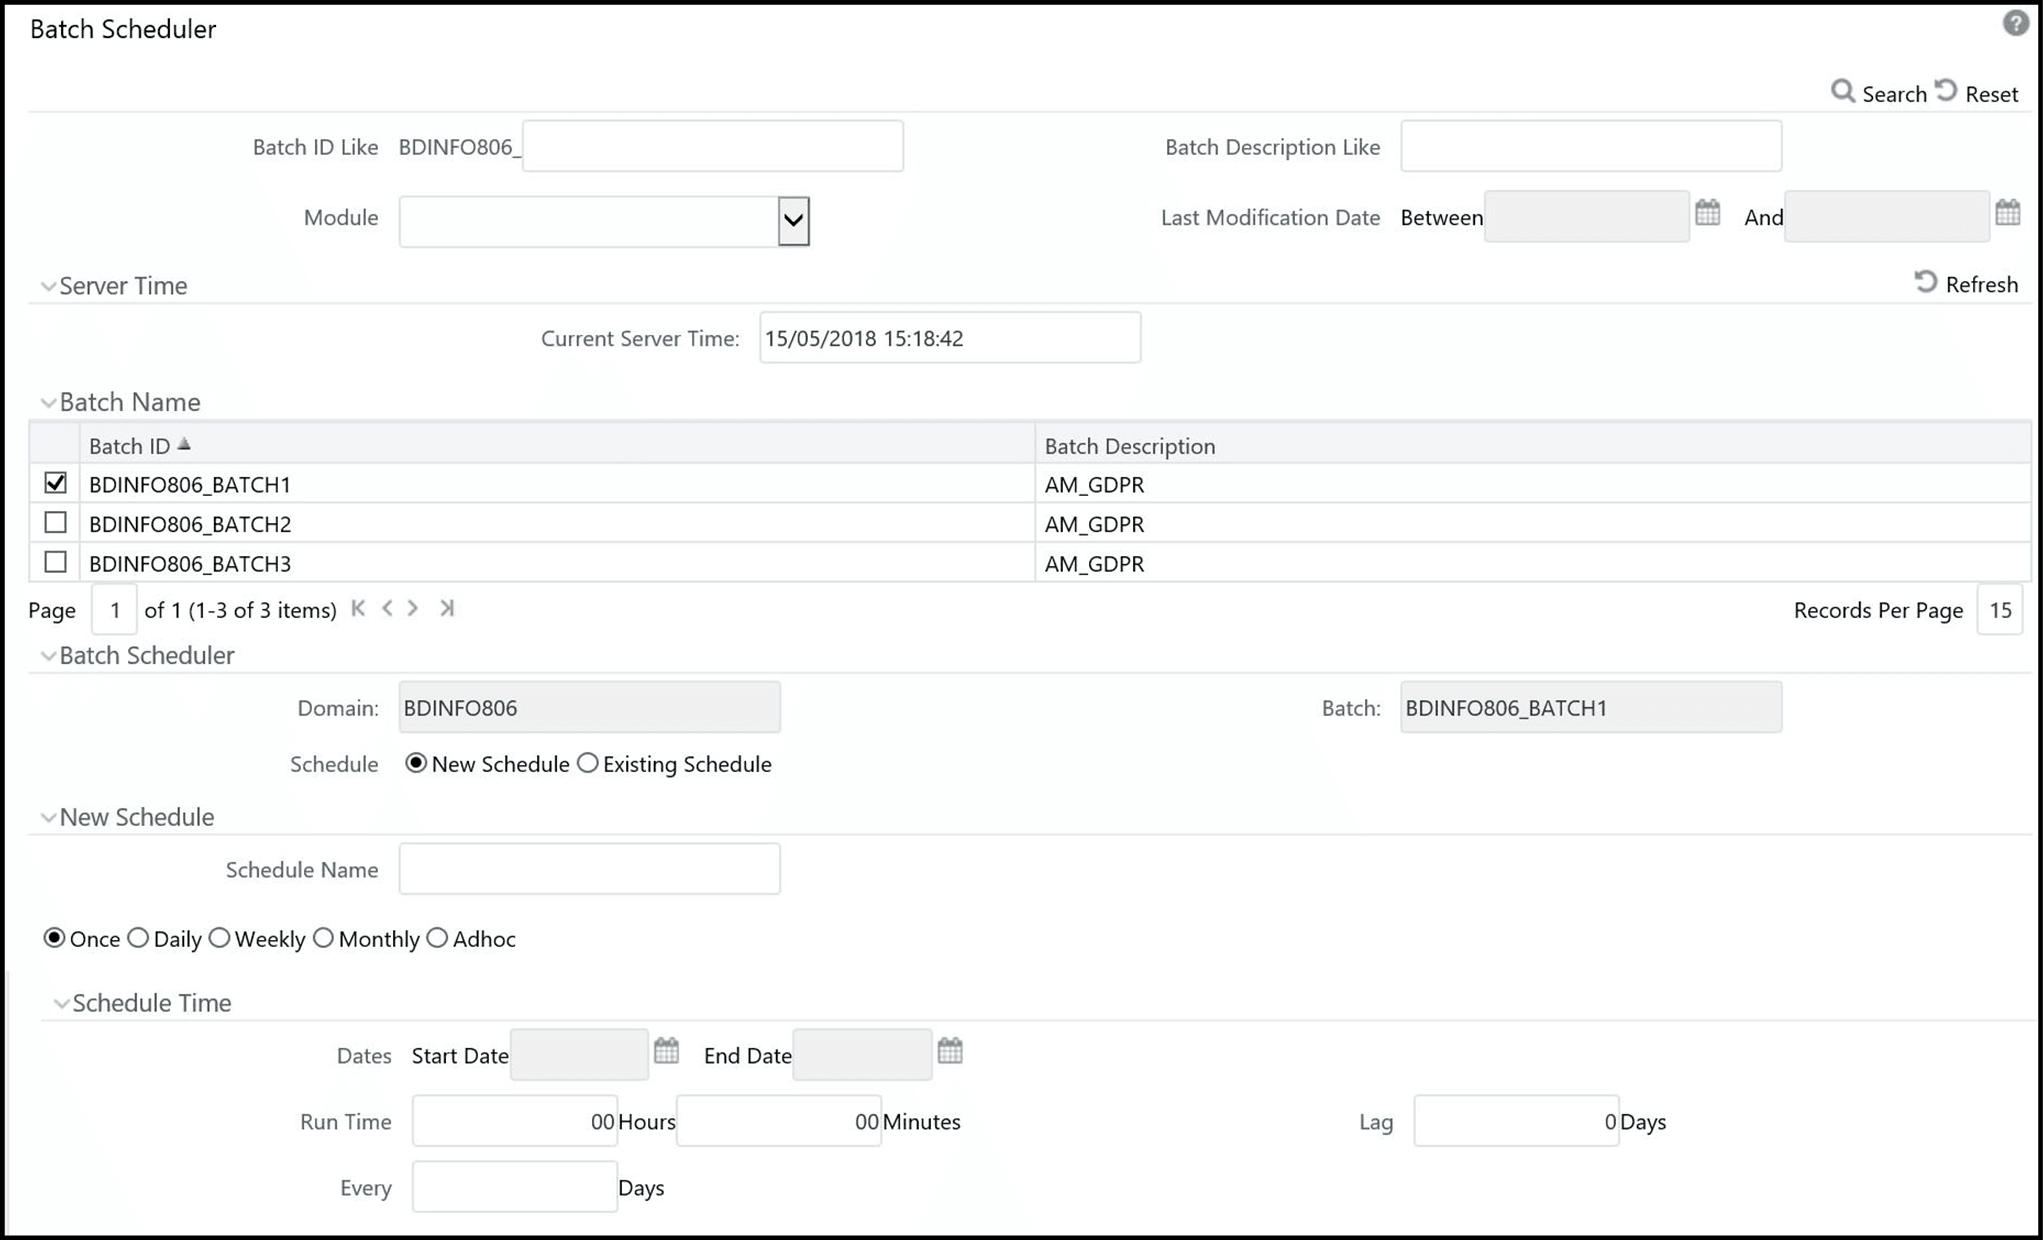The image size is (2043, 1240).
Task: Open the End Date calendar picker
Action: point(949,1050)
